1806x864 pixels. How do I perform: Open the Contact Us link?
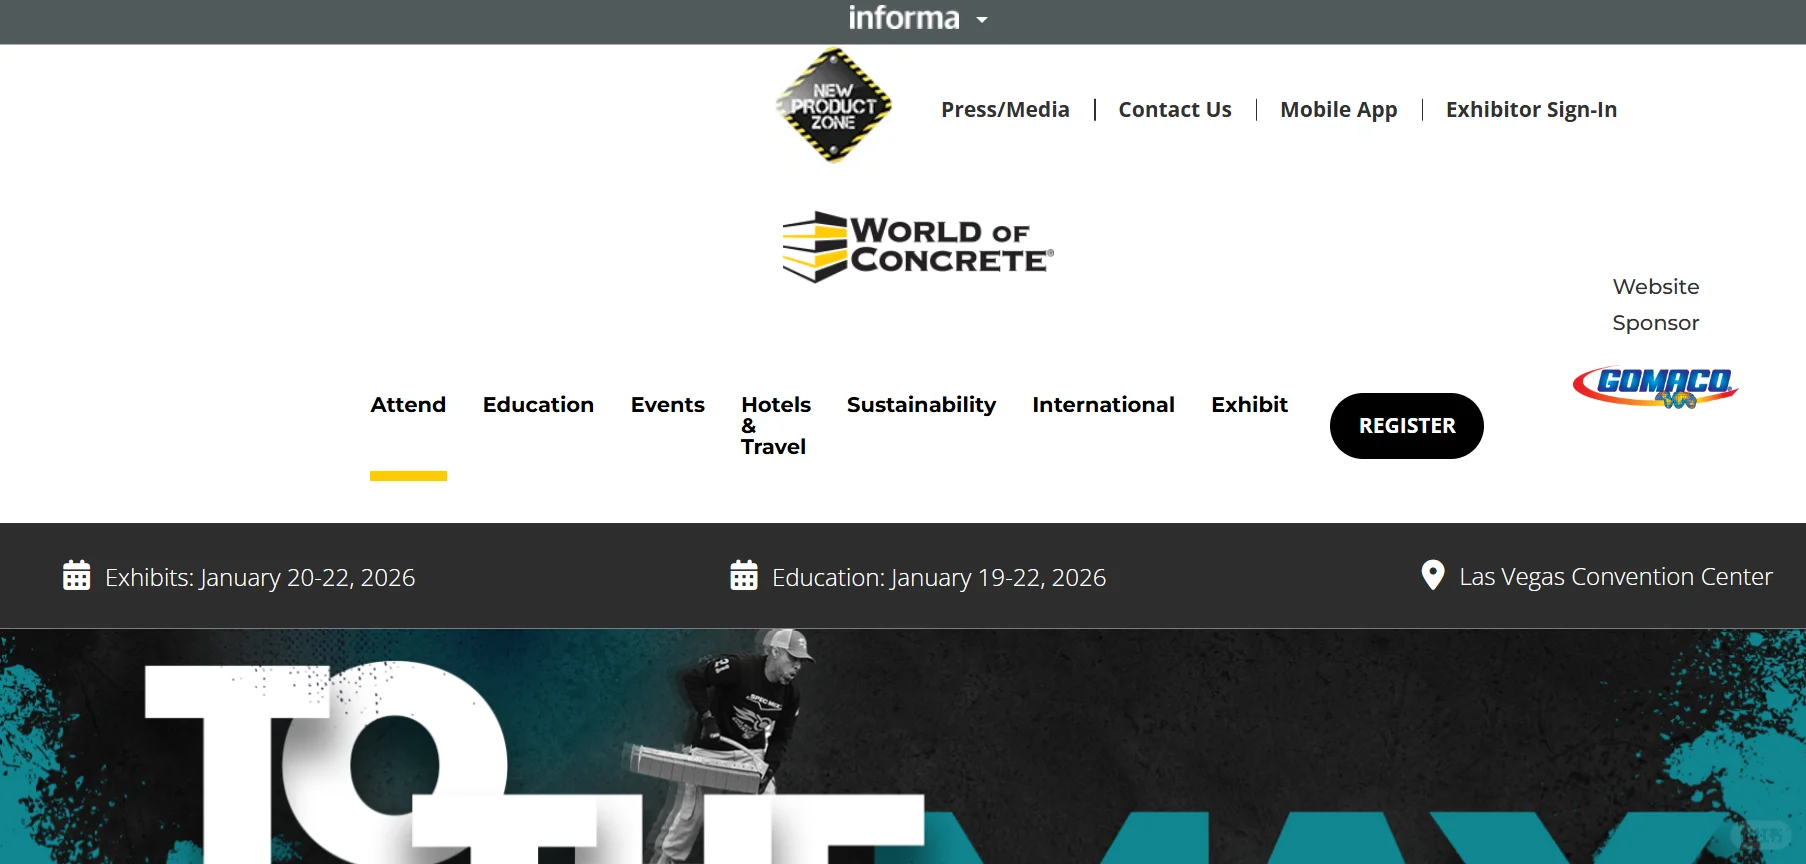point(1175,110)
